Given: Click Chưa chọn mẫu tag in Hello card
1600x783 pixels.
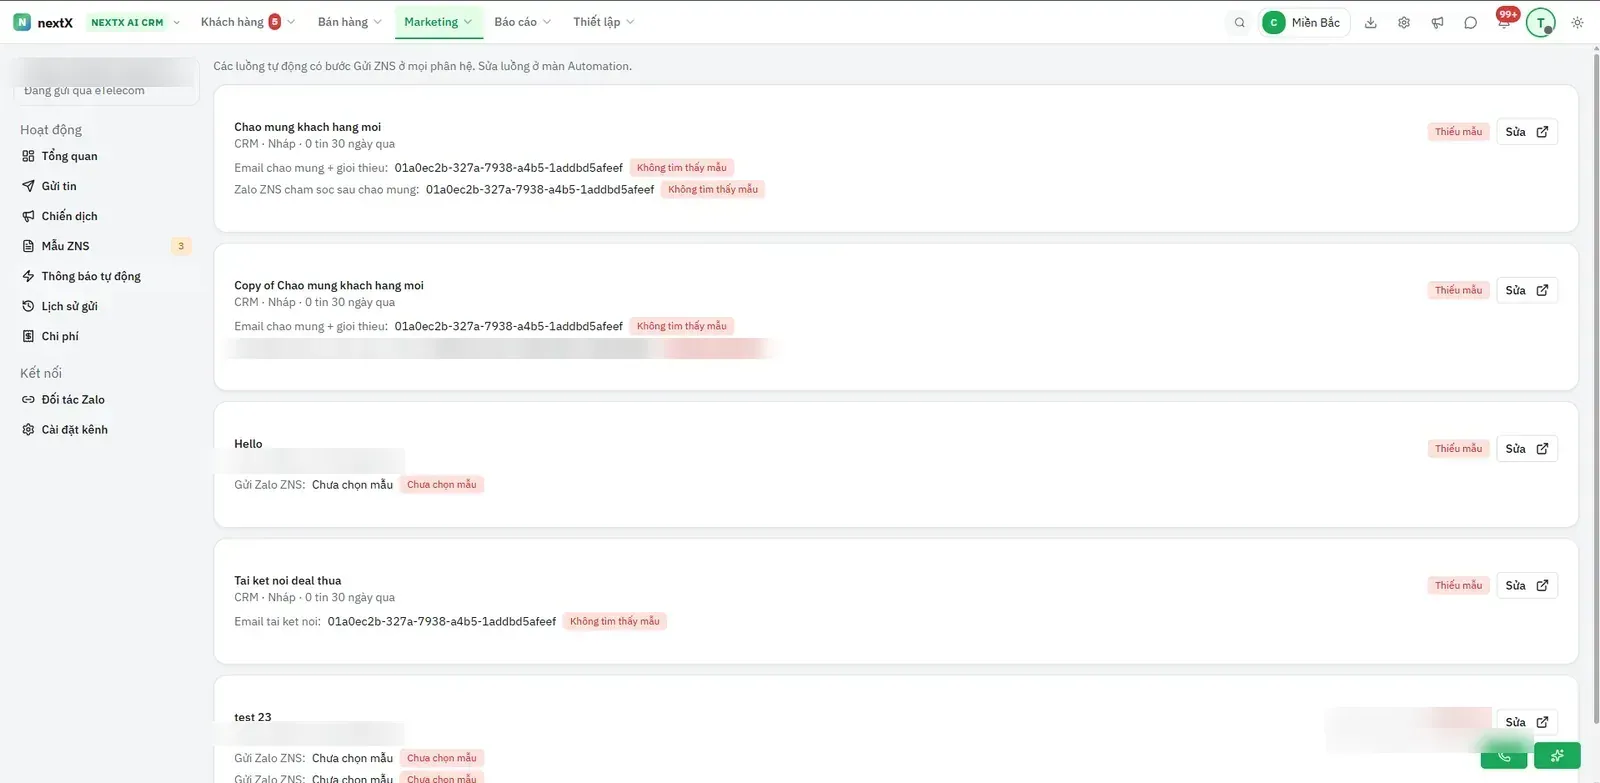Looking at the screenshot, I should click(x=442, y=485).
